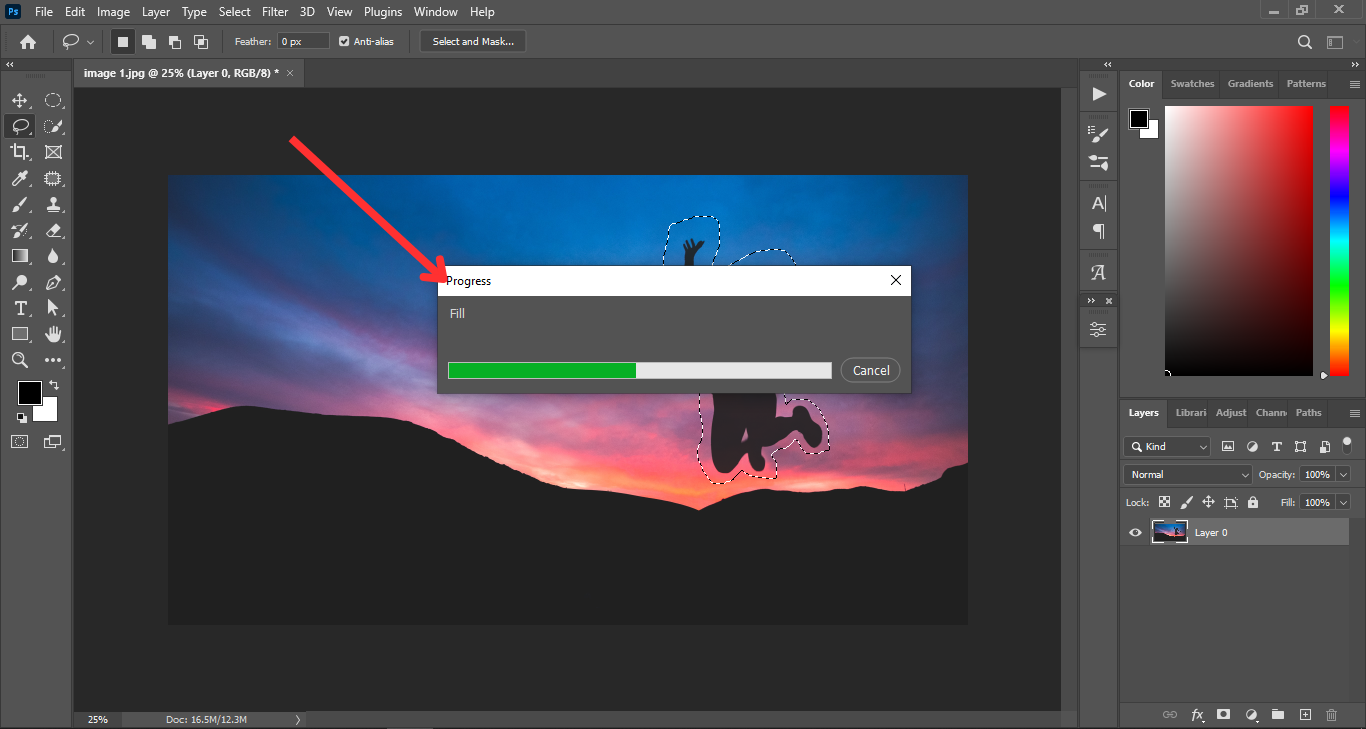Select the Rectangle shape tool
The image size is (1366, 729).
click(19, 334)
